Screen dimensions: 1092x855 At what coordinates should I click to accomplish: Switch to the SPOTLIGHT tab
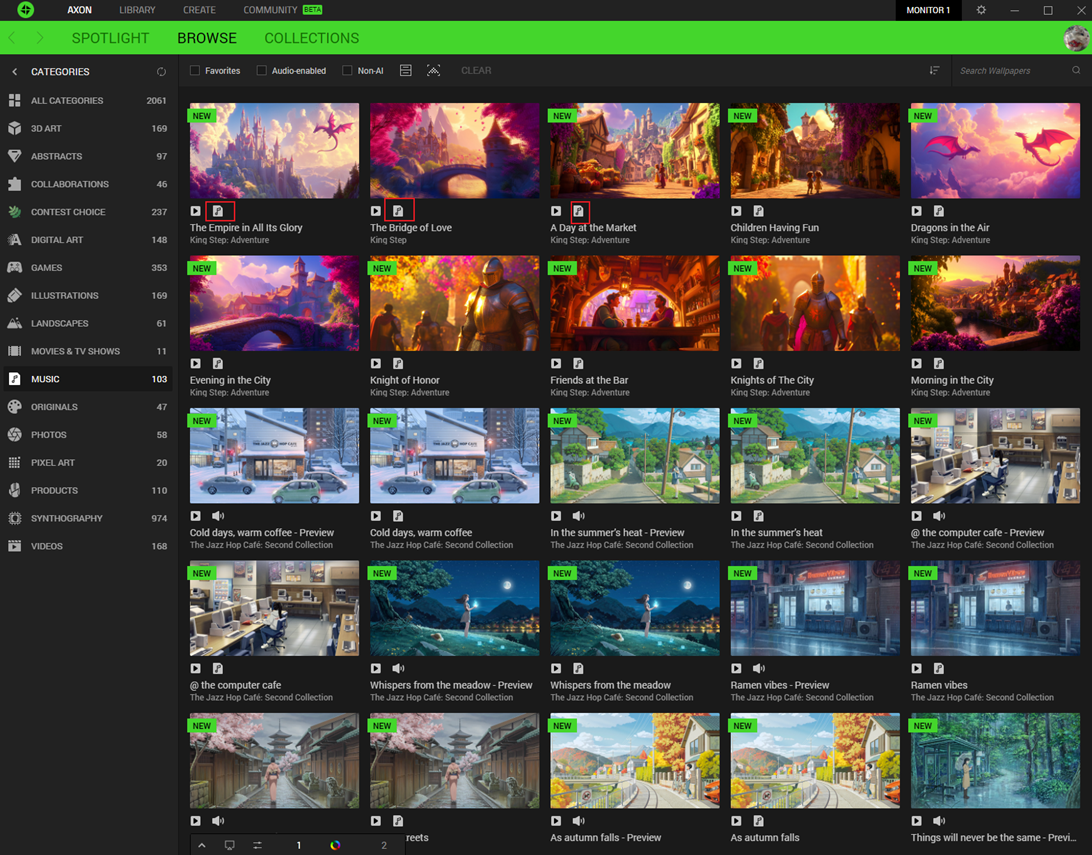pos(110,38)
